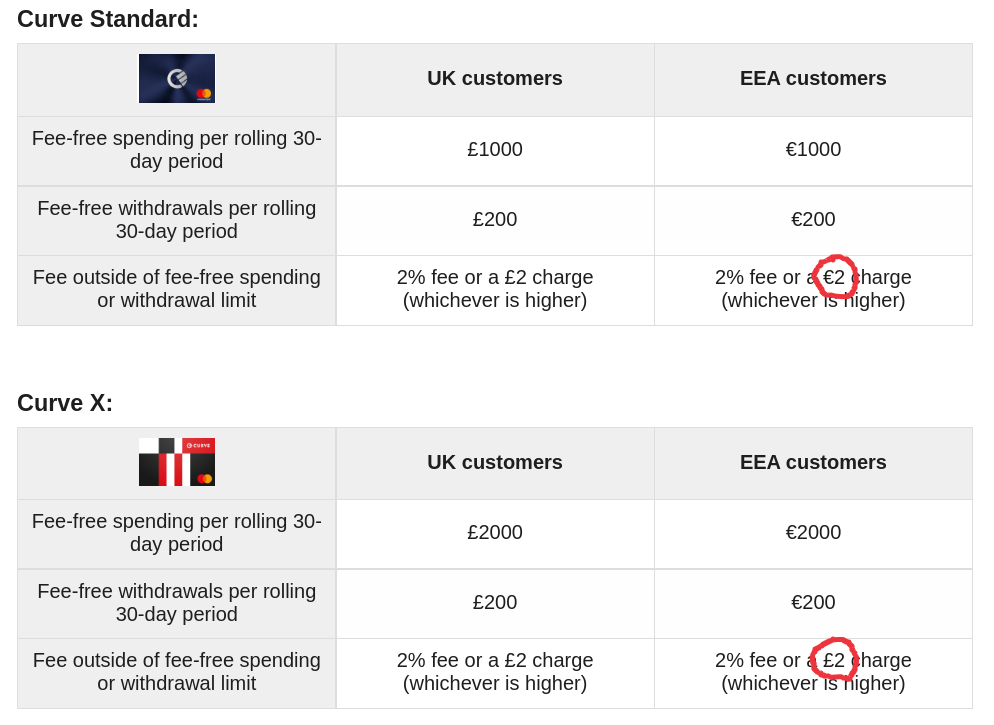
Task: Select EEA customers header in Curve Standard table
Action: click(x=813, y=79)
